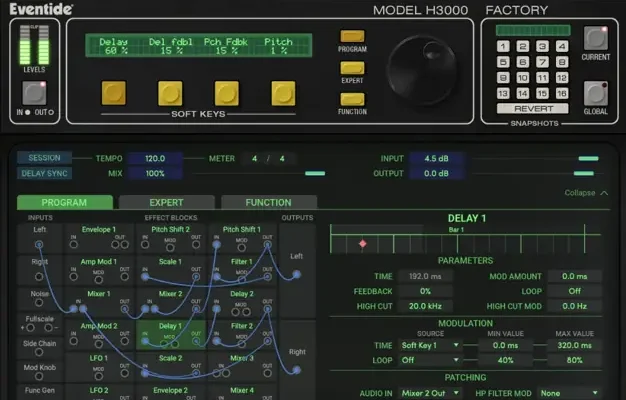Viewport: 626px width, 400px height.
Task: Open the AUDIO IN patching dropdown
Action: pos(430,394)
